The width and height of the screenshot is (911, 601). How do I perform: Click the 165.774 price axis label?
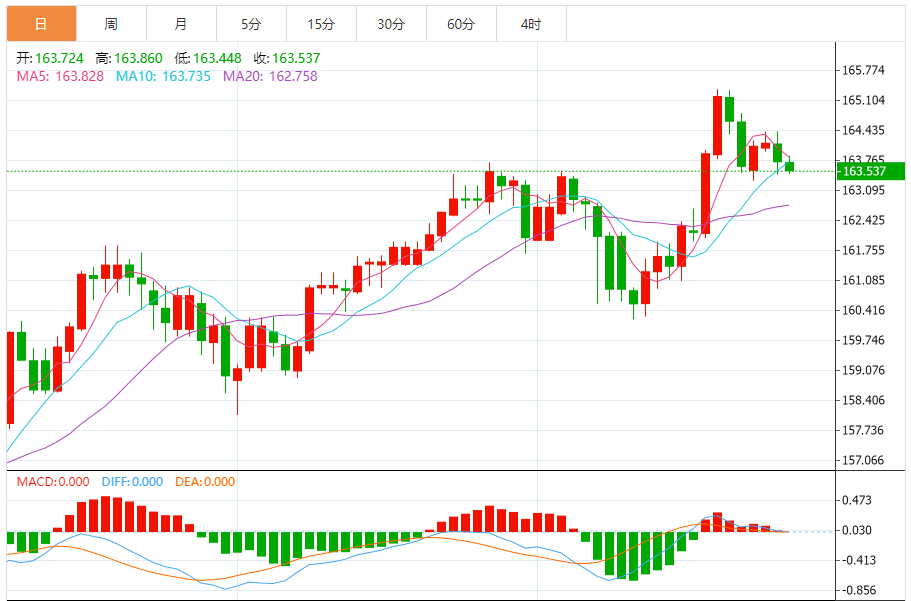point(863,70)
